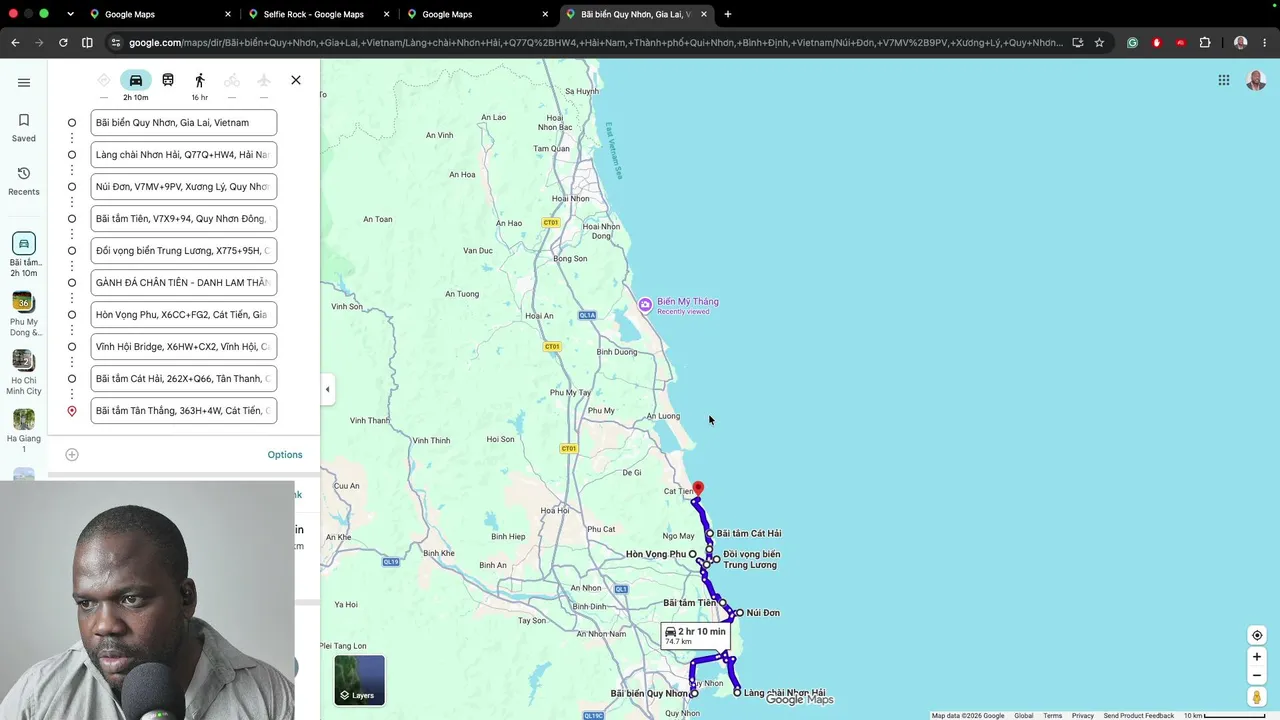Select flights travel mode
The height and width of the screenshot is (720, 1280).
264,80
